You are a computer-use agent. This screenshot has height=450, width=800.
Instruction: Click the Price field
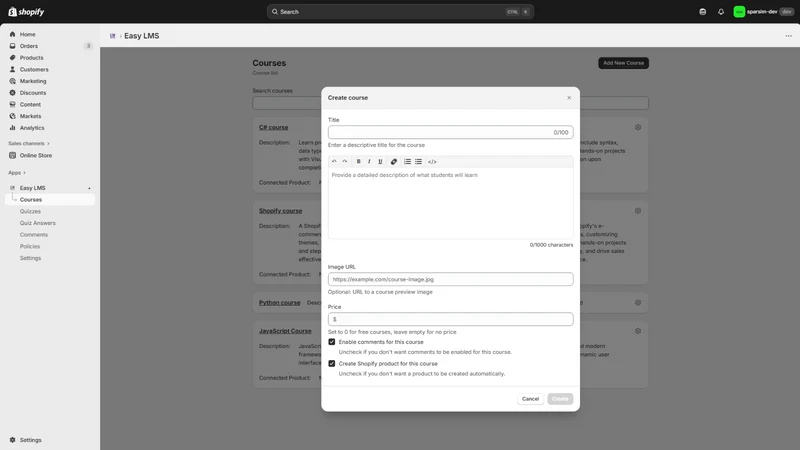click(451, 319)
